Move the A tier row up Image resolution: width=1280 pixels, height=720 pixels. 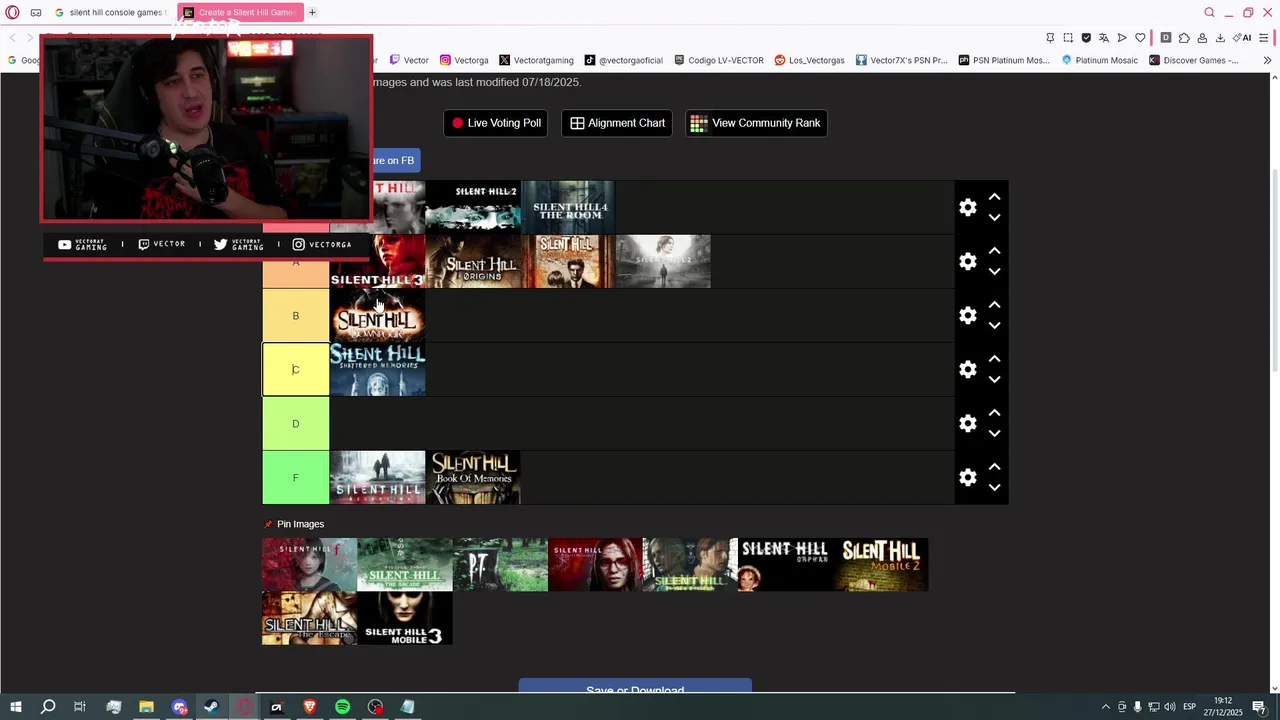coord(994,251)
